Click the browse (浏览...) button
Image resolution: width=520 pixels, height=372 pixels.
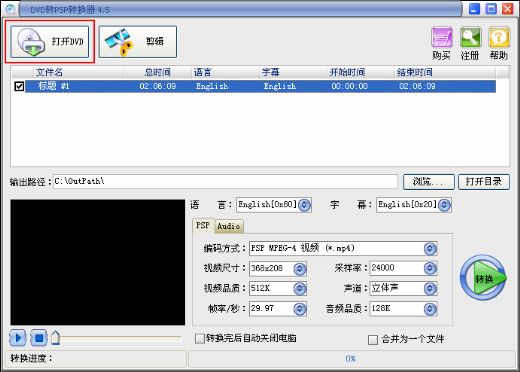click(428, 182)
